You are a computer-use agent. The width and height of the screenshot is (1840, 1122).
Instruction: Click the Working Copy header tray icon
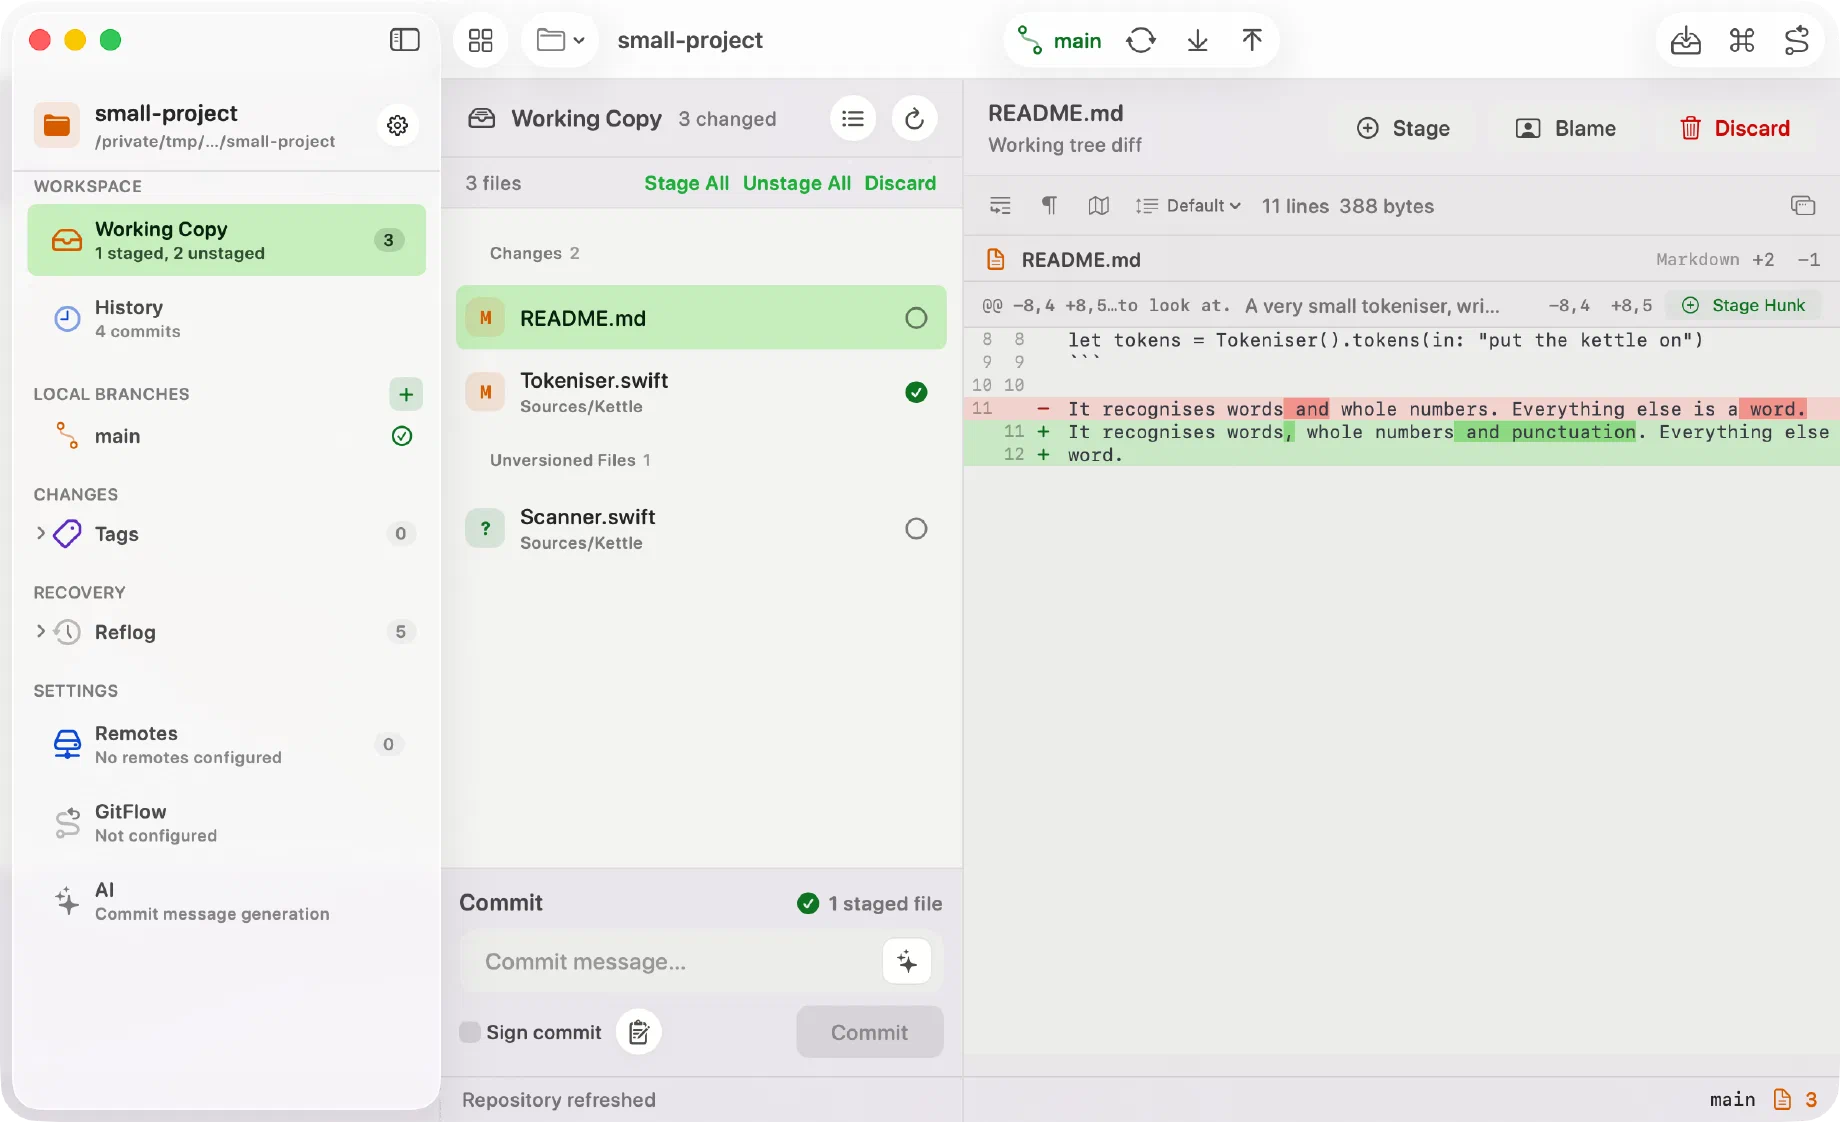point(482,119)
